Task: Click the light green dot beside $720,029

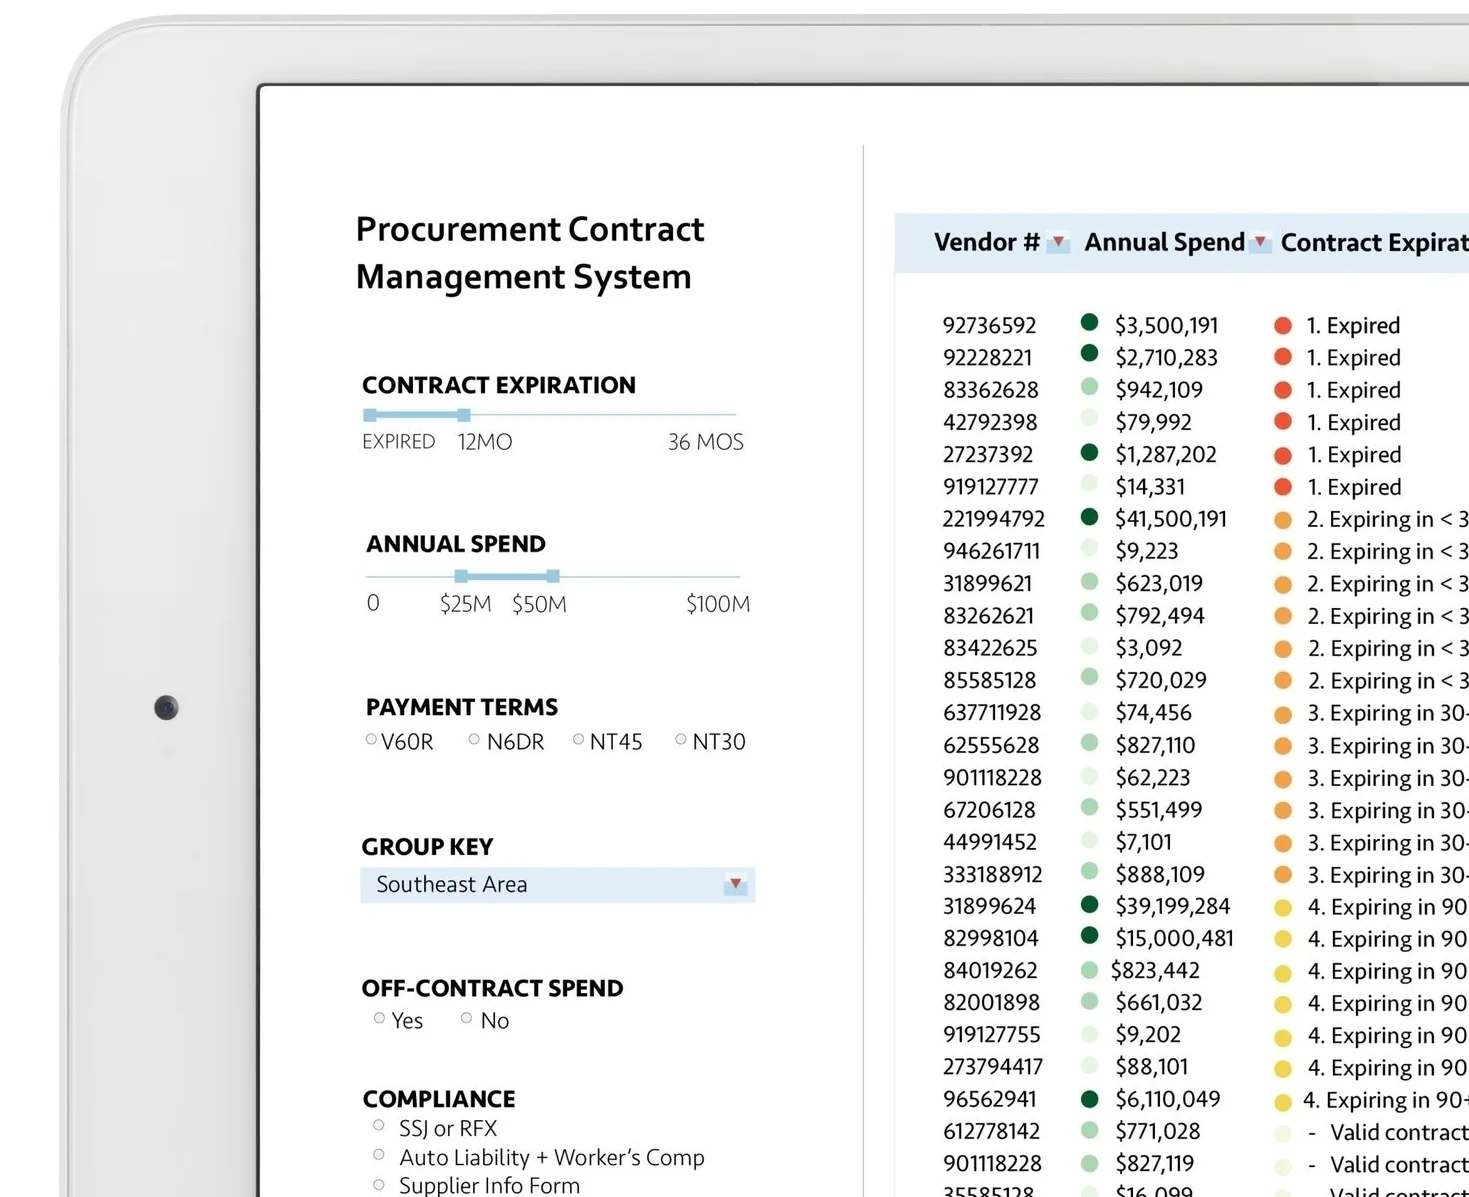Action: tap(1090, 677)
